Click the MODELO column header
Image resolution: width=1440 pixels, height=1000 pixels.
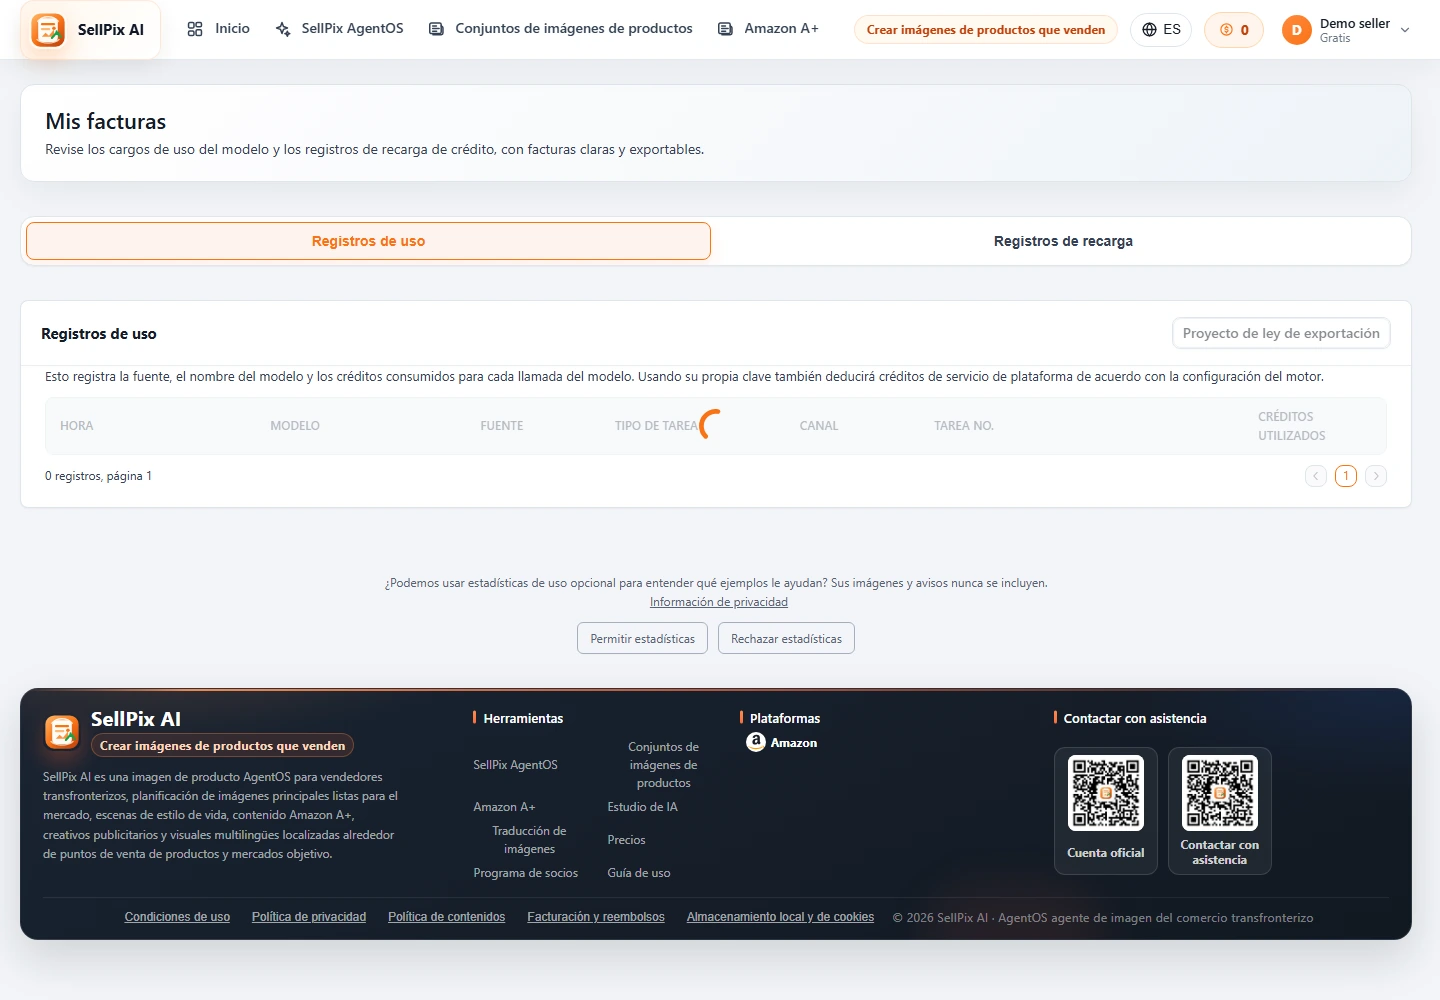[x=295, y=426]
